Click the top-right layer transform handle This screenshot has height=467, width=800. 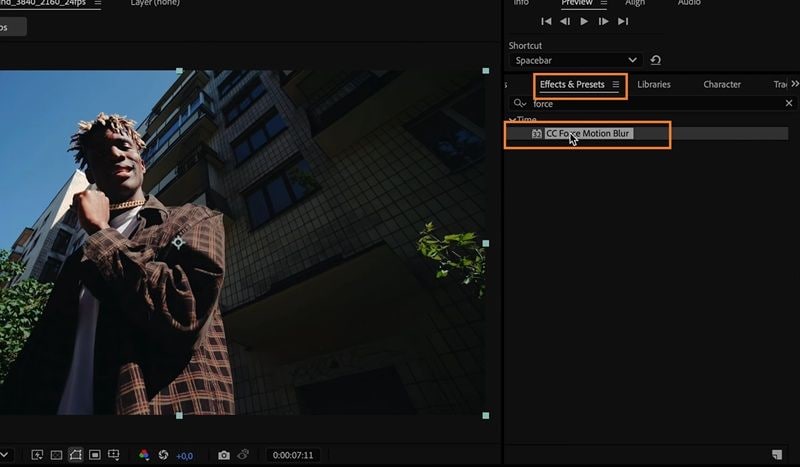tap(486, 70)
